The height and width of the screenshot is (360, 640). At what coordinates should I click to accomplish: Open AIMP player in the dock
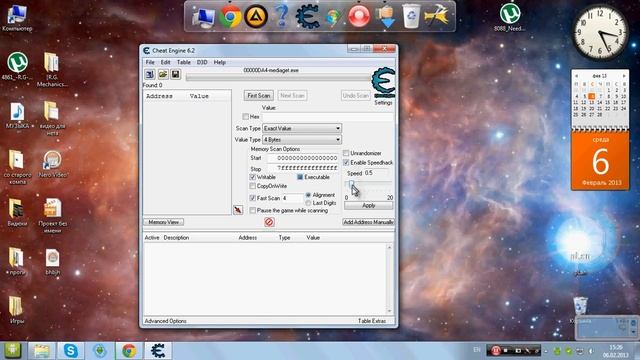[x=256, y=17]
